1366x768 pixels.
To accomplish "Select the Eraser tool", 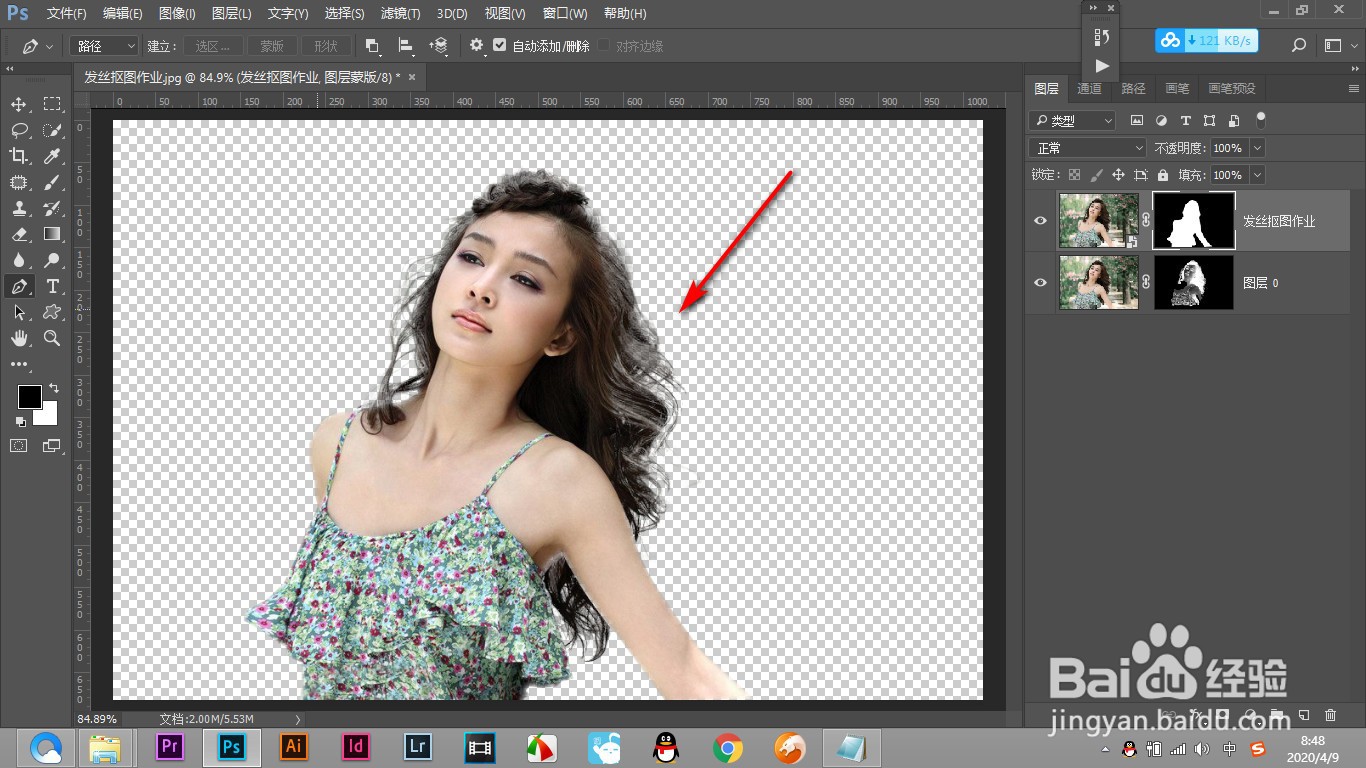I will point(19,234).
